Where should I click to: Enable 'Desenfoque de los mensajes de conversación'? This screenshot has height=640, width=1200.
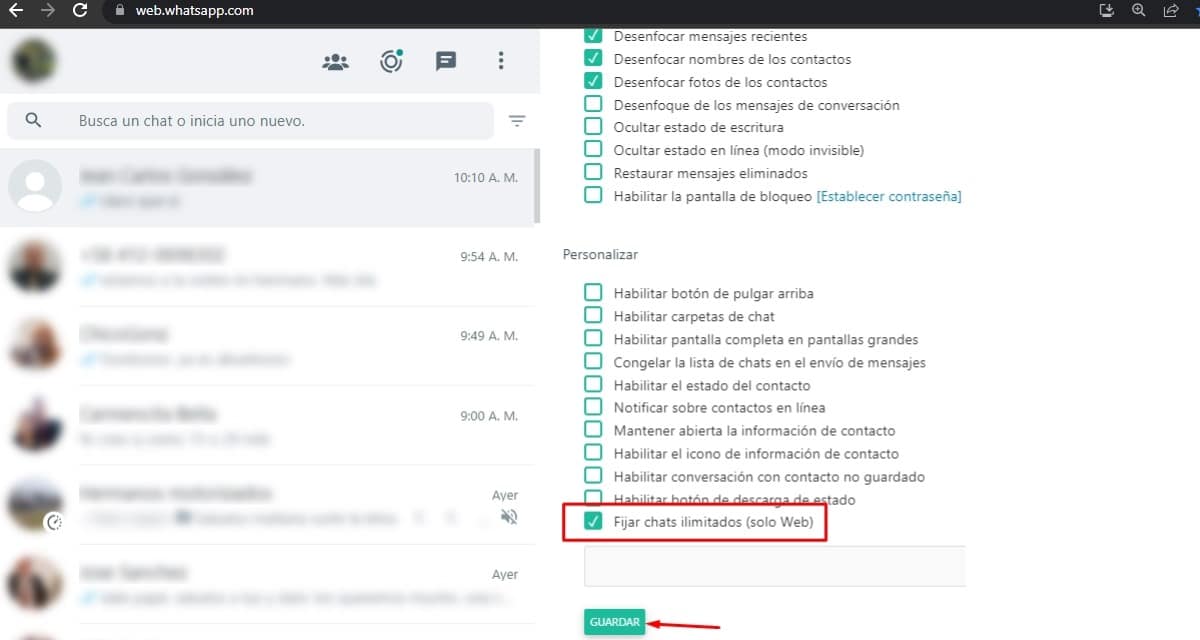(593, 104)
